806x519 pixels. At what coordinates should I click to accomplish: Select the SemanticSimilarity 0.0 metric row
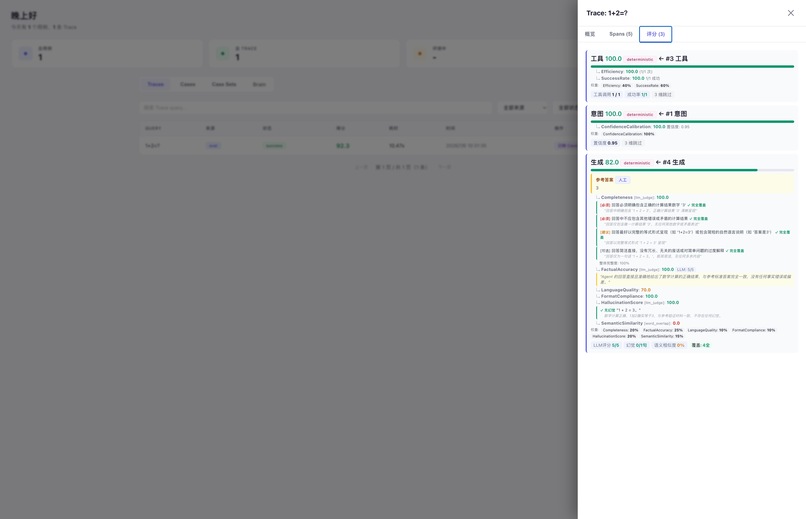coord(640,323)
